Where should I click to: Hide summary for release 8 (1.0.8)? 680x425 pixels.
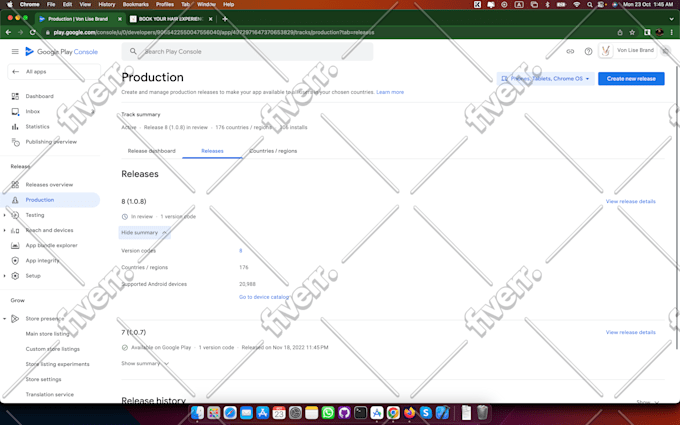coord(144,233)
